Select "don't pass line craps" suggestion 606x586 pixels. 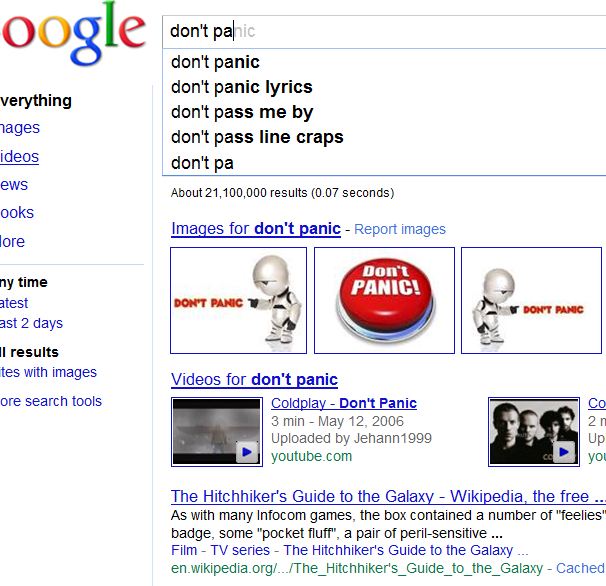tap(256, 137)
